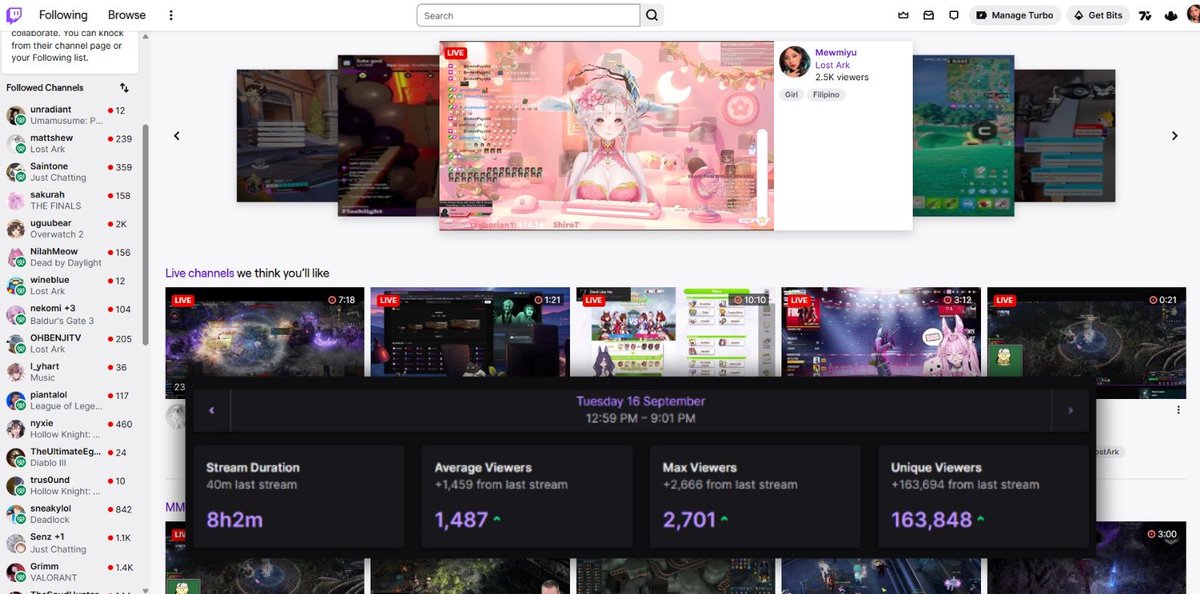This screenshot has height=594, width=1200.
Task: Click Lost Ark category link for Mewmiyu
Action: [x=832, y=65]
